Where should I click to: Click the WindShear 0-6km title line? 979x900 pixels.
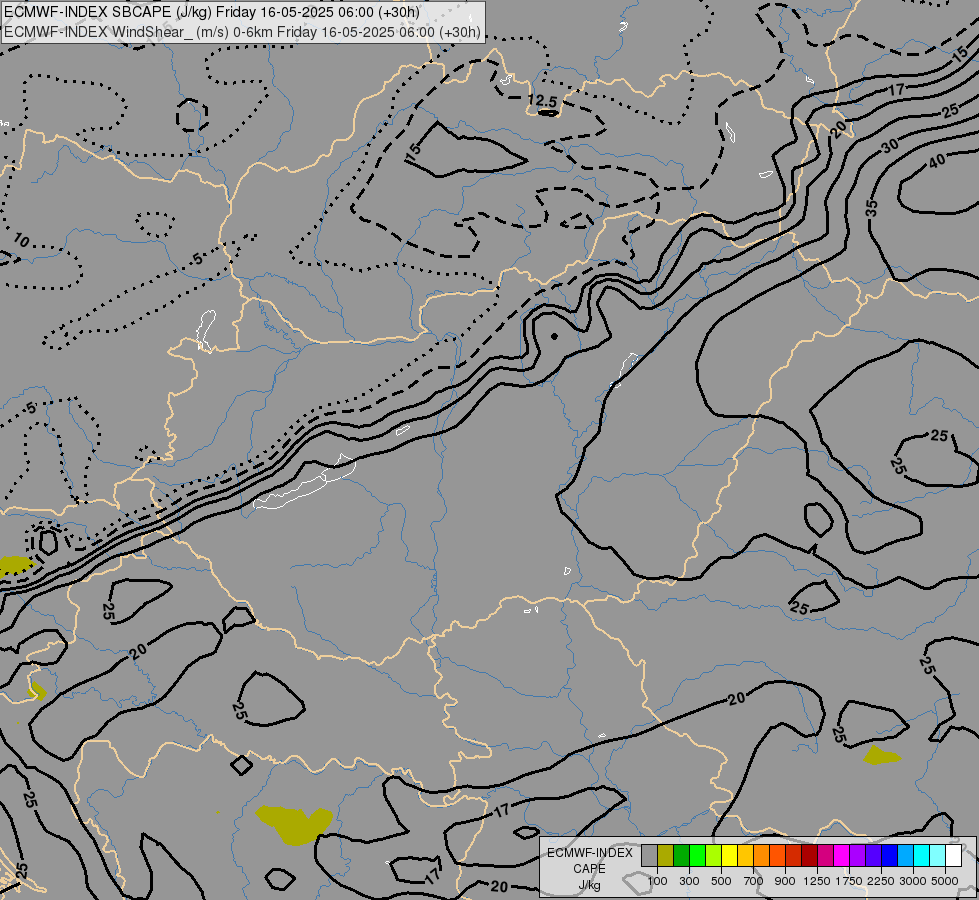coord(242,32)
